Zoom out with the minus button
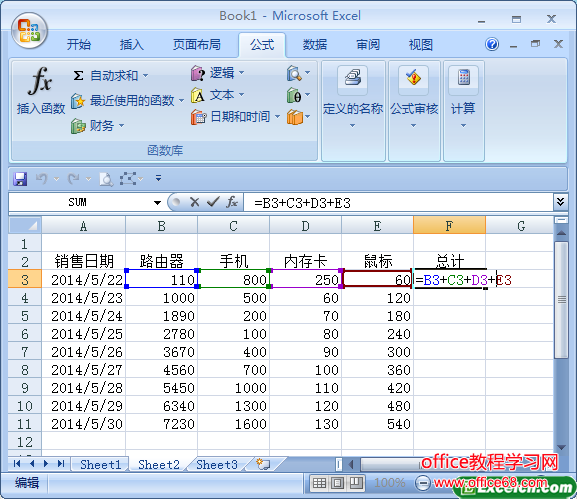The height and width of the screenshot is (499, 577). coord(423,483)
